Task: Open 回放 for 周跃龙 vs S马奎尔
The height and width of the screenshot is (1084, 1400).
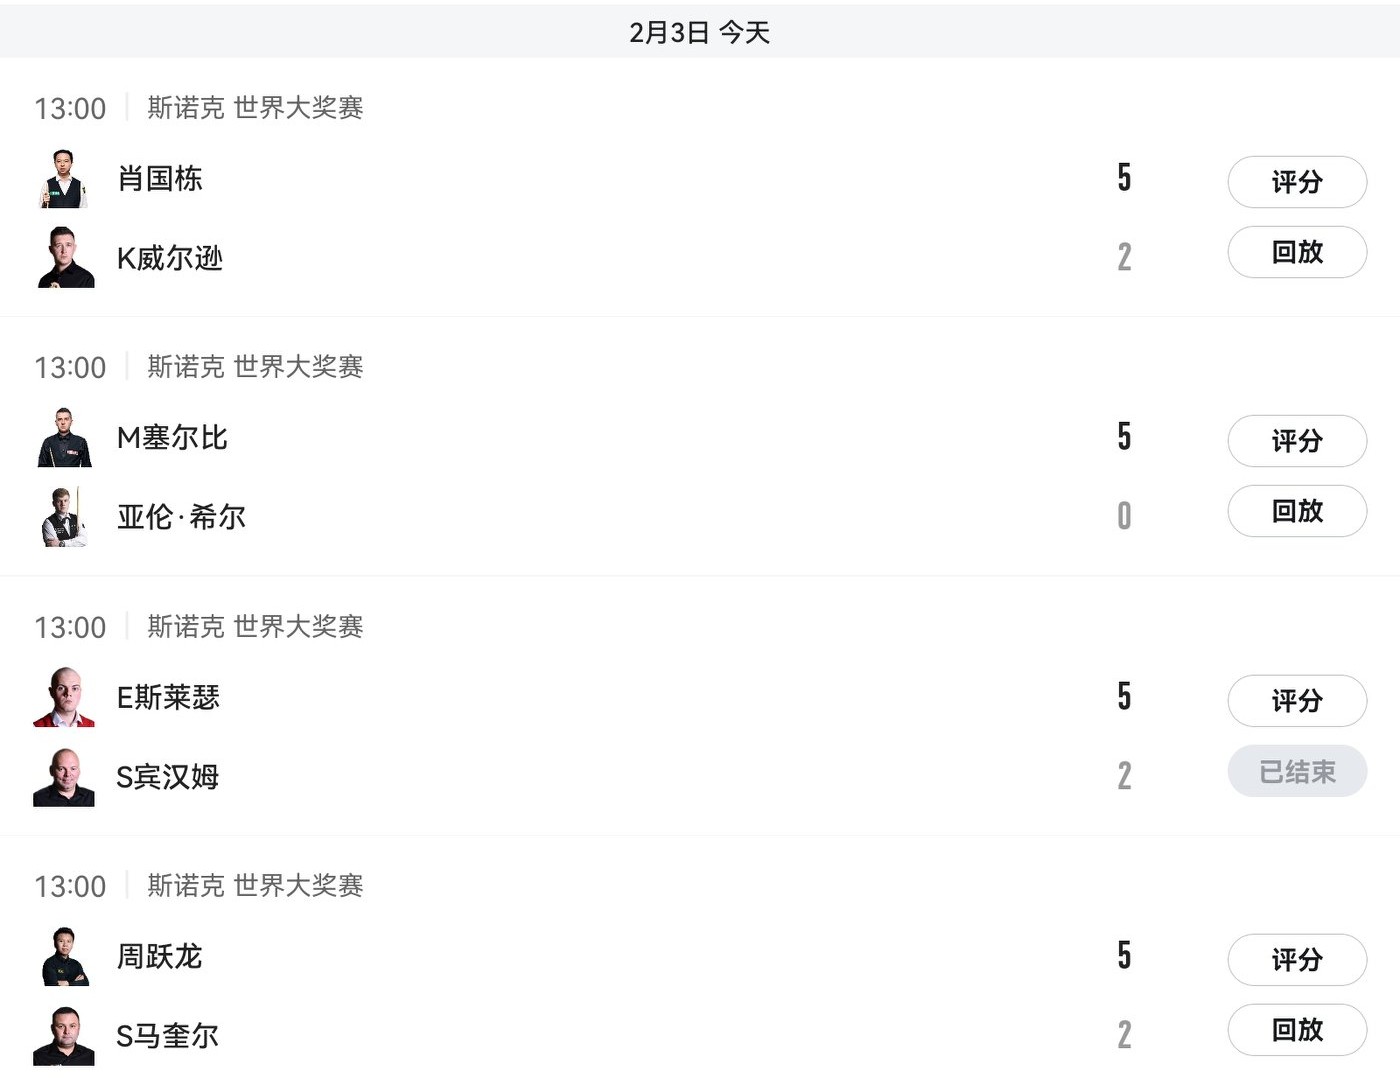Action: pyautogui.click(x=1297, y=1030)
